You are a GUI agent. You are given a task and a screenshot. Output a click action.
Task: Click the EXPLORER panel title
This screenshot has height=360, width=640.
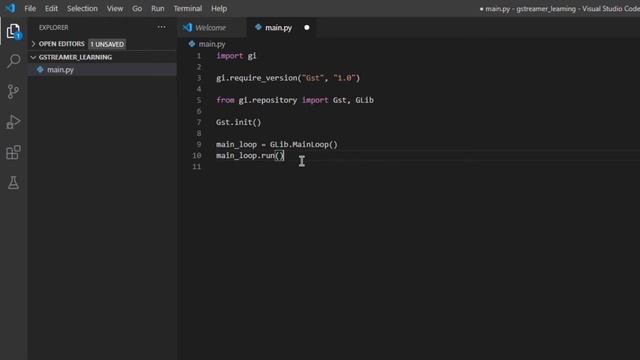click(53, 27)
